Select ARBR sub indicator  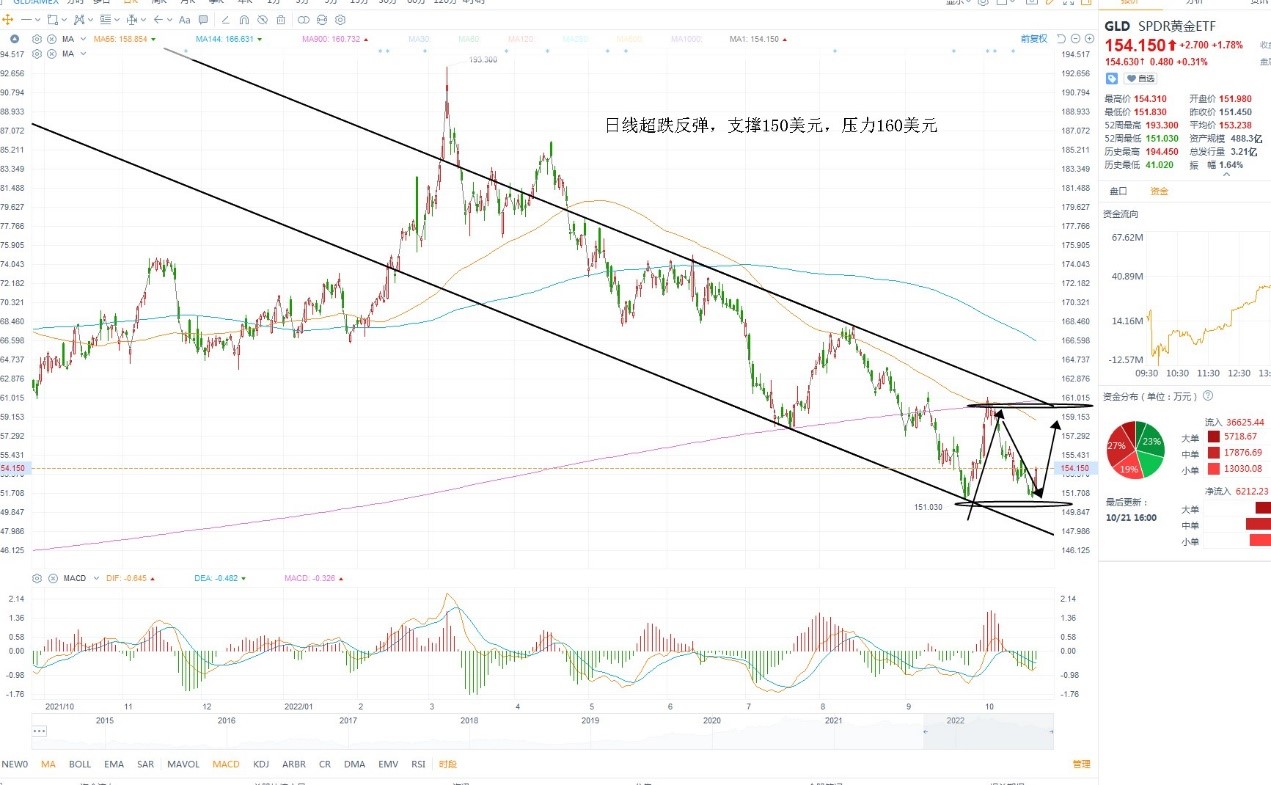[294, 764]
